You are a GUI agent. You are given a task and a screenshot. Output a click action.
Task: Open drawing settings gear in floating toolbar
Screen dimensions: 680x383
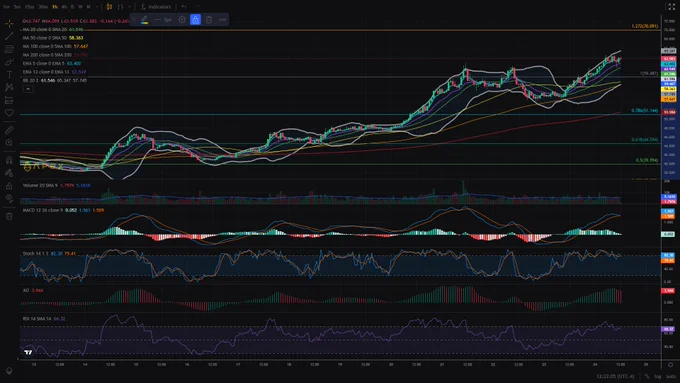tap(182, 20)
